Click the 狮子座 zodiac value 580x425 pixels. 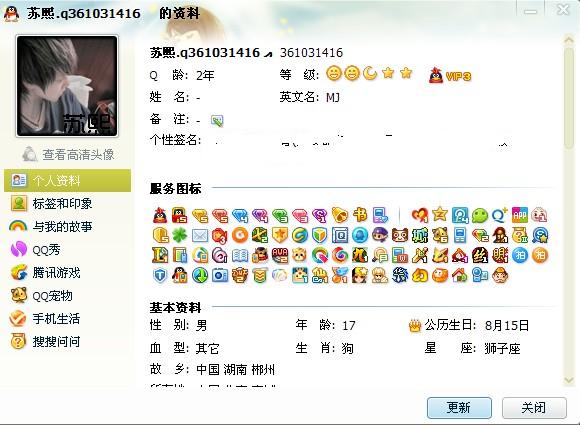coord(502,348)
